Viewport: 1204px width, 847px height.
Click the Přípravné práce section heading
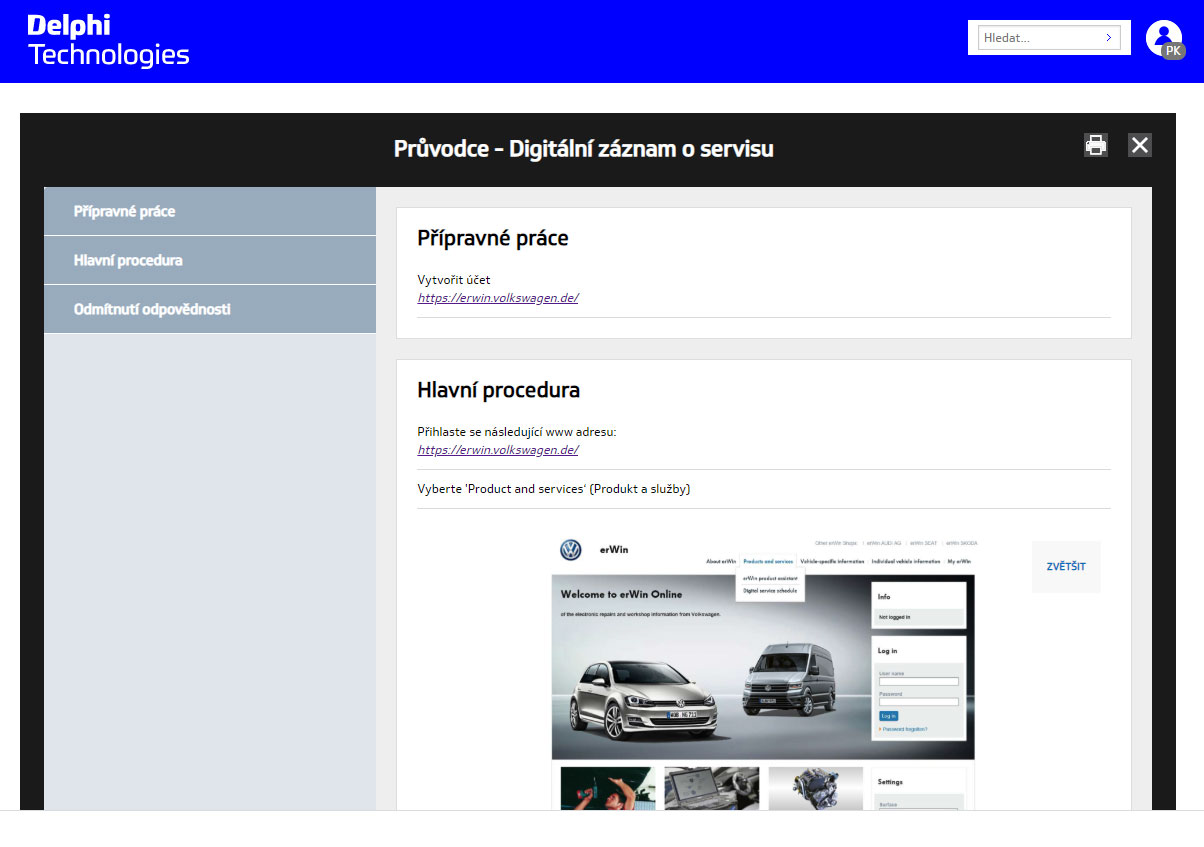click(x=493, y=238)
